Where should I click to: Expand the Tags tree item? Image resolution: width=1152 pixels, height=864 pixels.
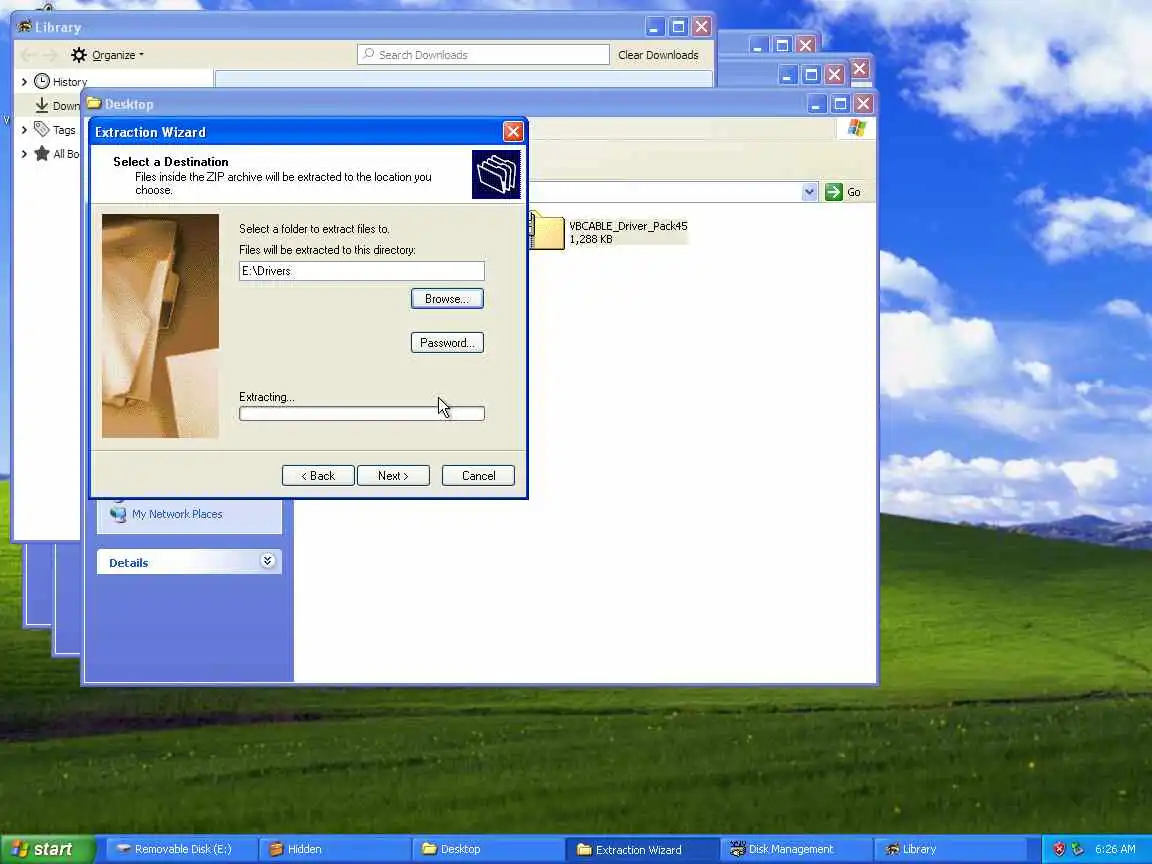click(x=24, y=130)
